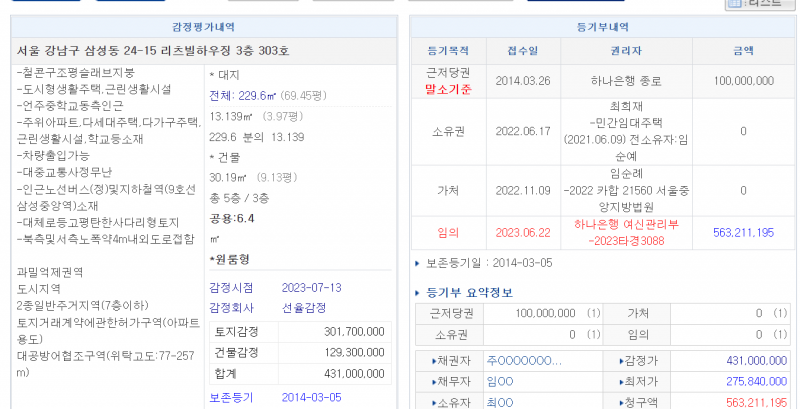Select the 채권자 name 주OOOOOOO entry
Image resolution: width=800 pixels, height=409 pixels.
click(x=523, y=360)
